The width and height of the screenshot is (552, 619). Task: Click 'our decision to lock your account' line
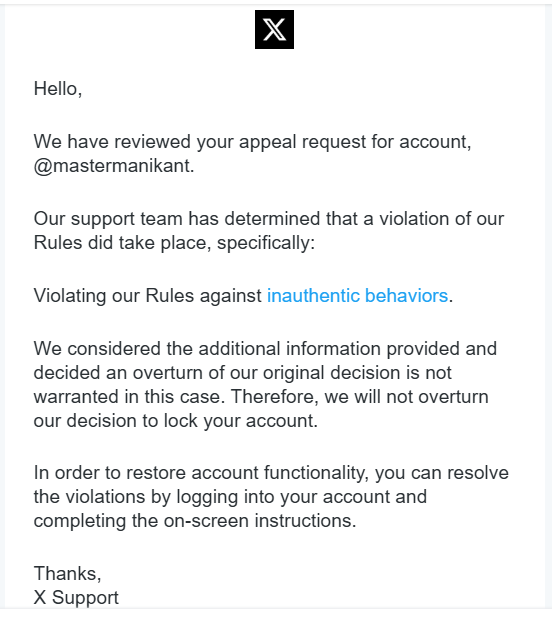[176, 420]
